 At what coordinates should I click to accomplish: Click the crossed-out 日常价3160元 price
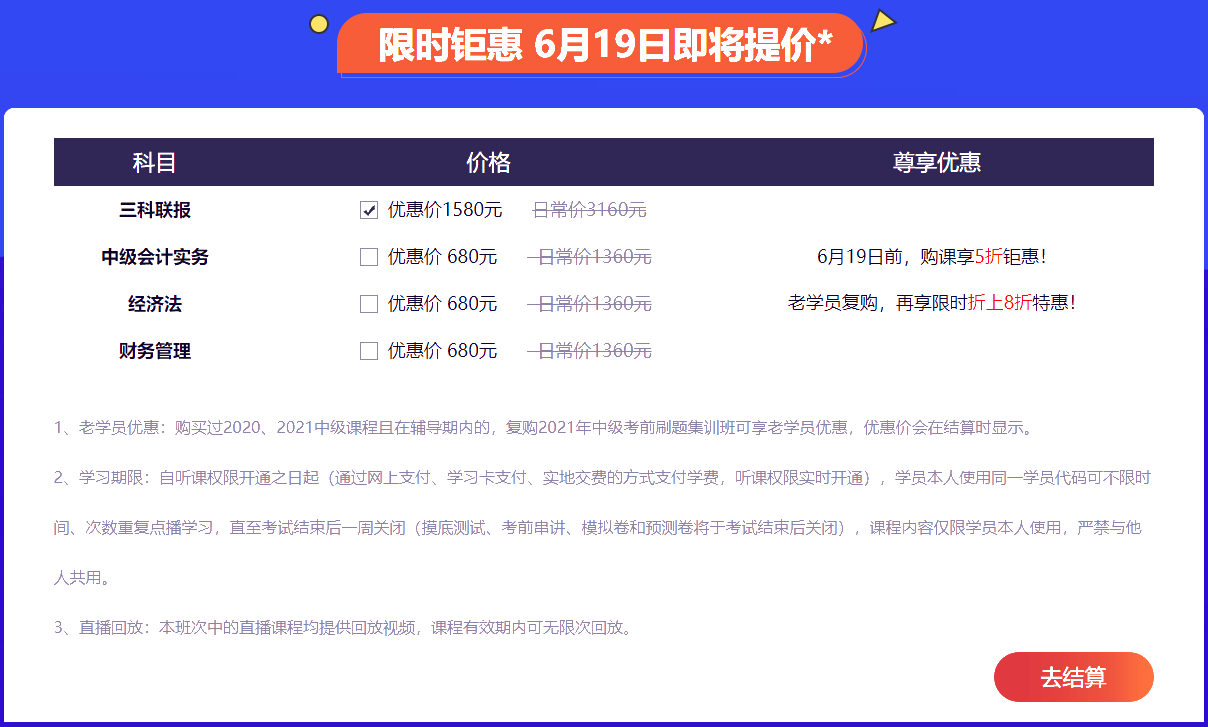click(x=588, y=209)
